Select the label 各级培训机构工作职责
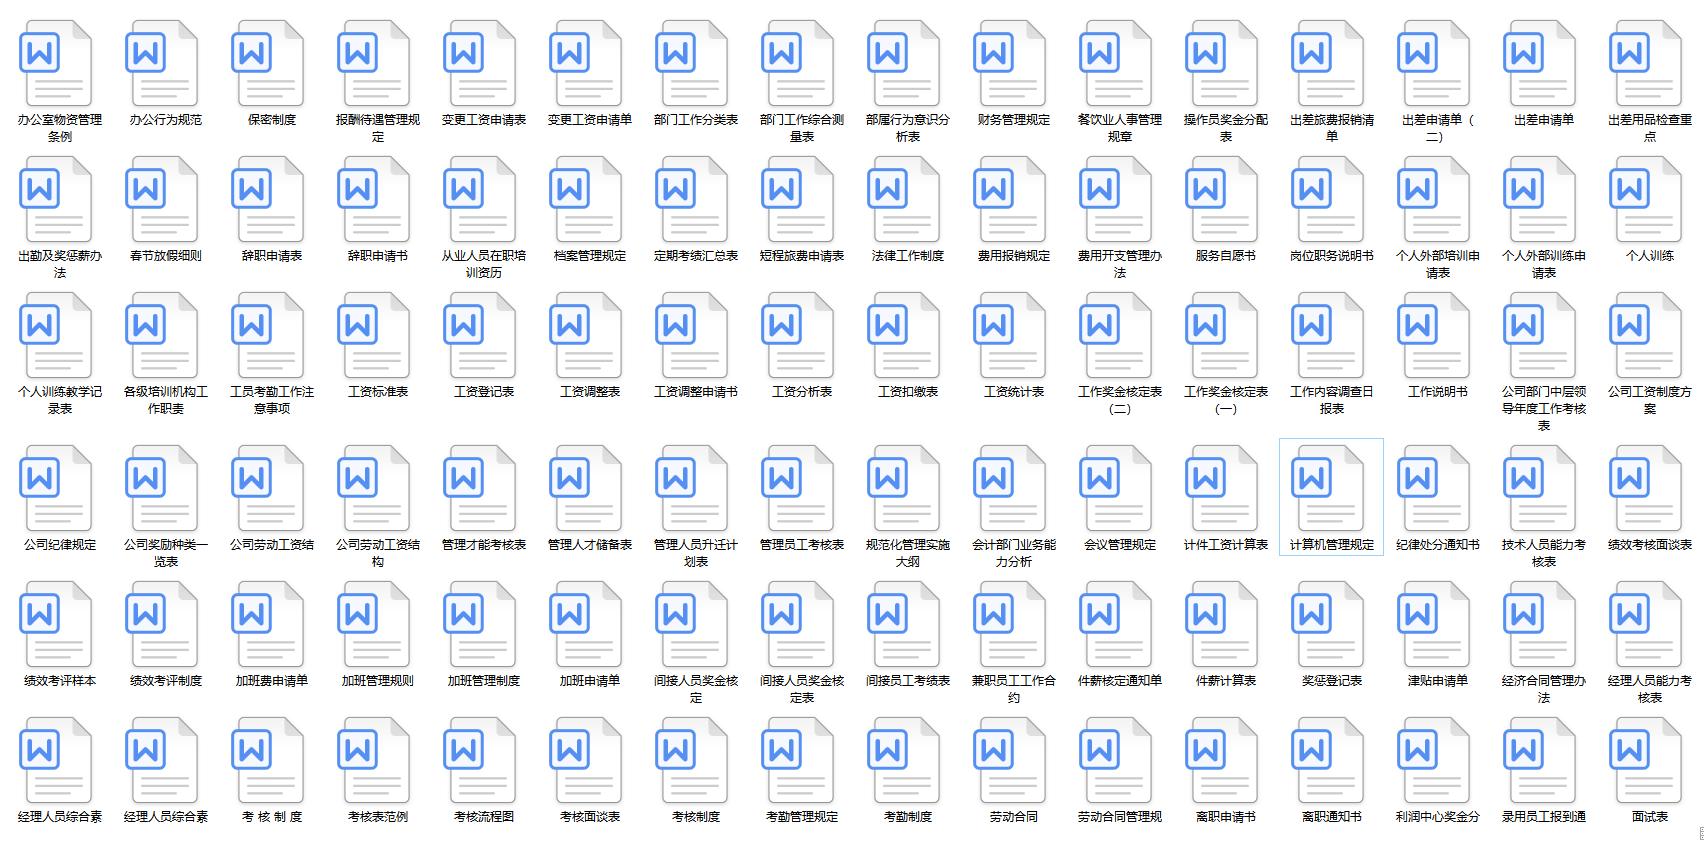 click(166, 400)
